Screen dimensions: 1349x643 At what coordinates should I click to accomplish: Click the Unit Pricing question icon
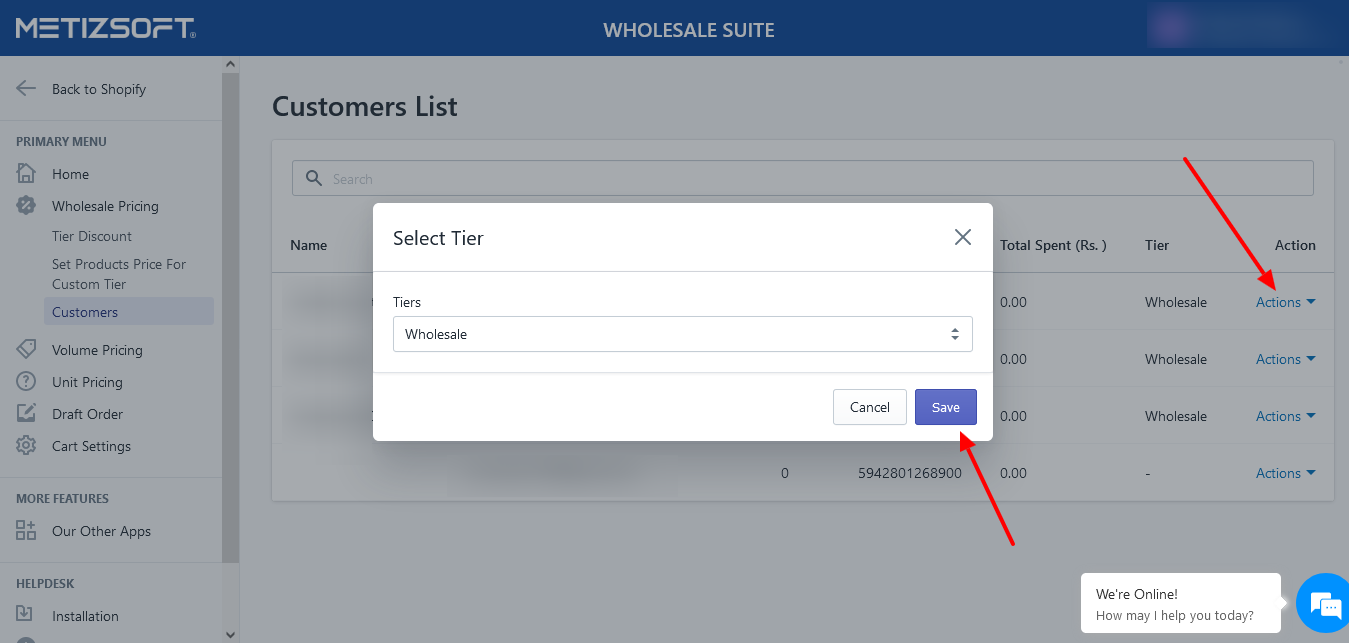click(x=26, y=382)
